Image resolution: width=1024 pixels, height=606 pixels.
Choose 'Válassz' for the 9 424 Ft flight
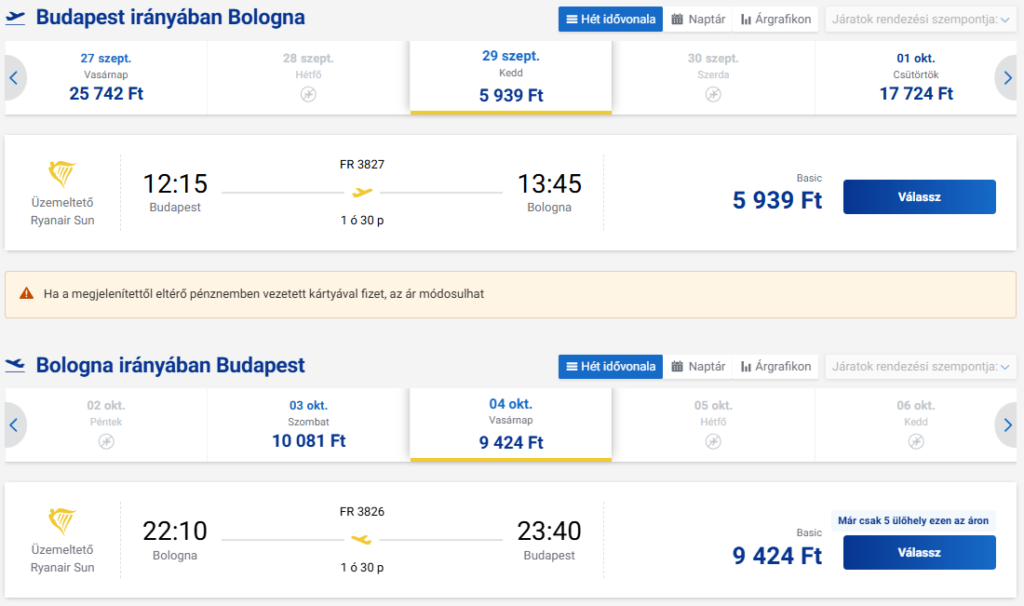click(920, 552)
